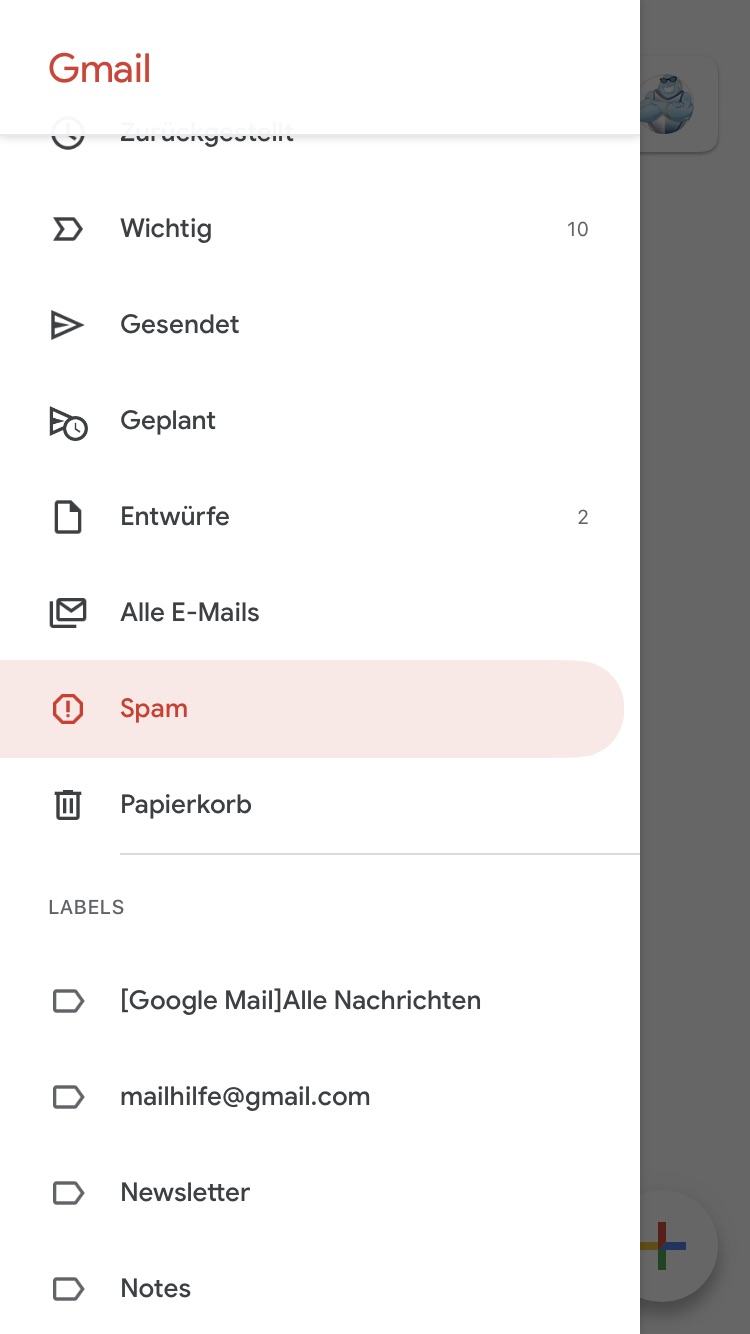750x1334 pixels.
Task: Click the Wichtig label icon
Action: (x=67, y=229)
